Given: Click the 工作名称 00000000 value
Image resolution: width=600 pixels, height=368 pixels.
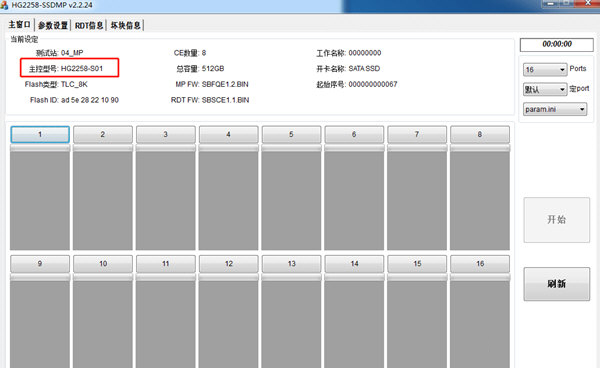Looking at the screenshot, I should (x=365, y=53).
